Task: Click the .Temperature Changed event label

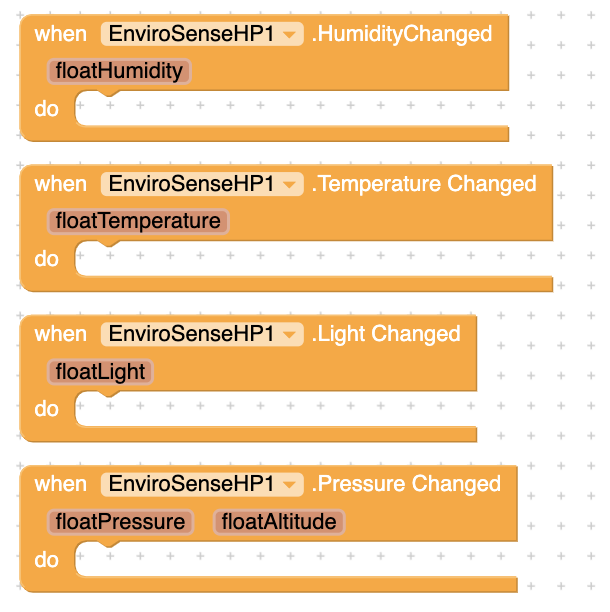Action: click(424, 184)
